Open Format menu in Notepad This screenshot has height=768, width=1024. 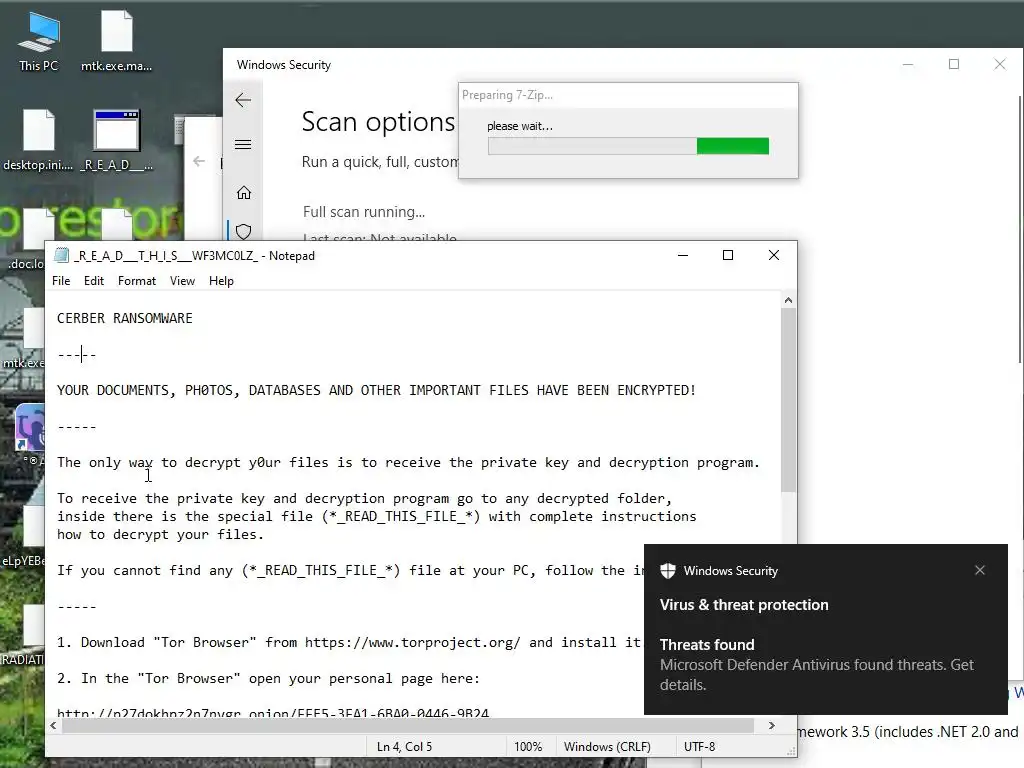click(x=136, y=281)
